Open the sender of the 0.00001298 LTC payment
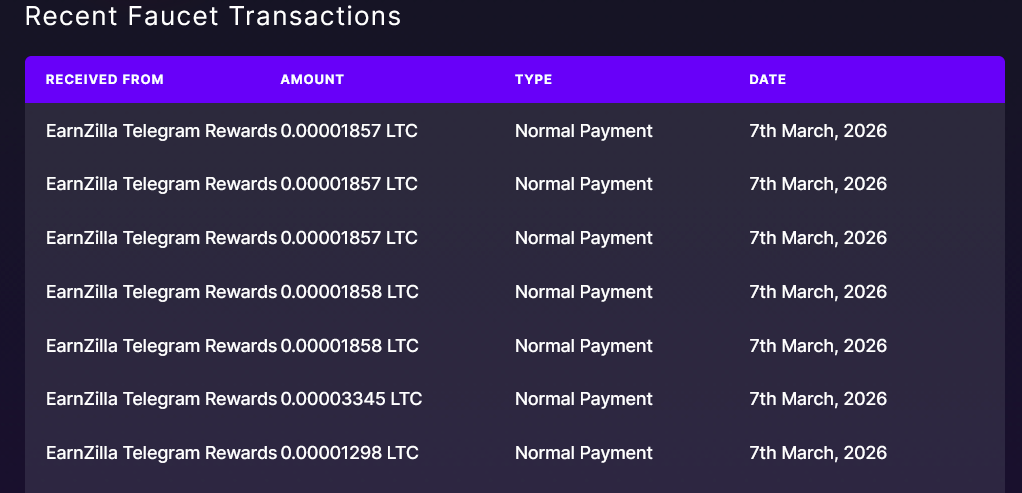 tap(161, 453)
